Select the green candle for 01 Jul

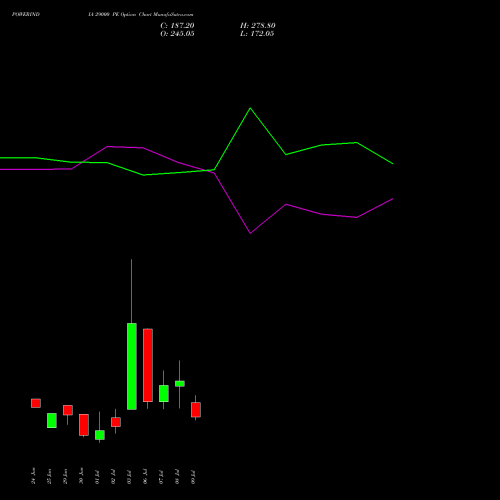[100, 435]
